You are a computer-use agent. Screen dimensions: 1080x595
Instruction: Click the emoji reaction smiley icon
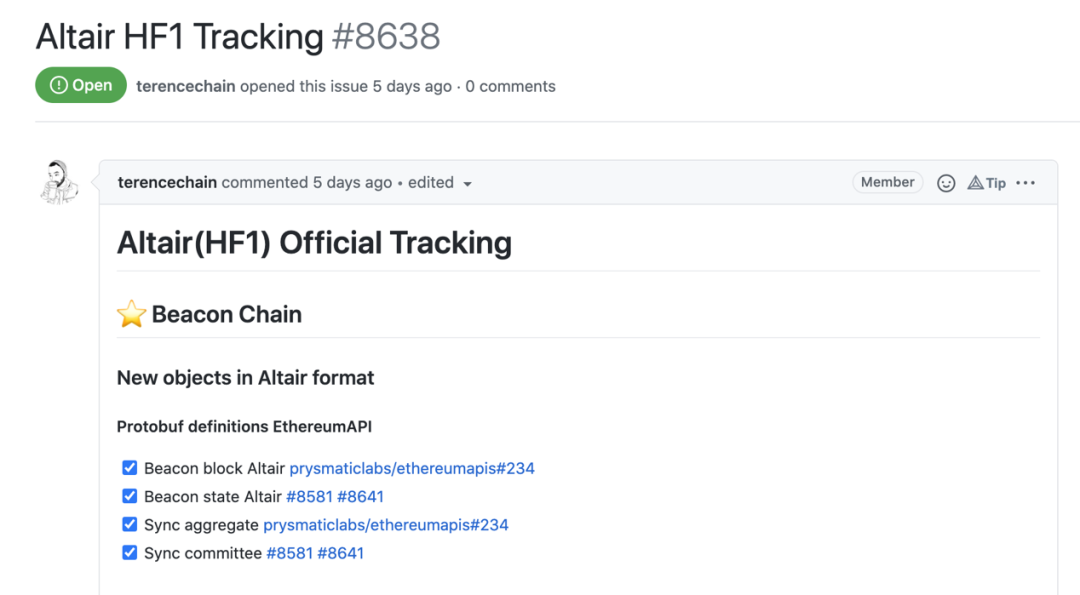pyautogui.click(x=946, y=183)
